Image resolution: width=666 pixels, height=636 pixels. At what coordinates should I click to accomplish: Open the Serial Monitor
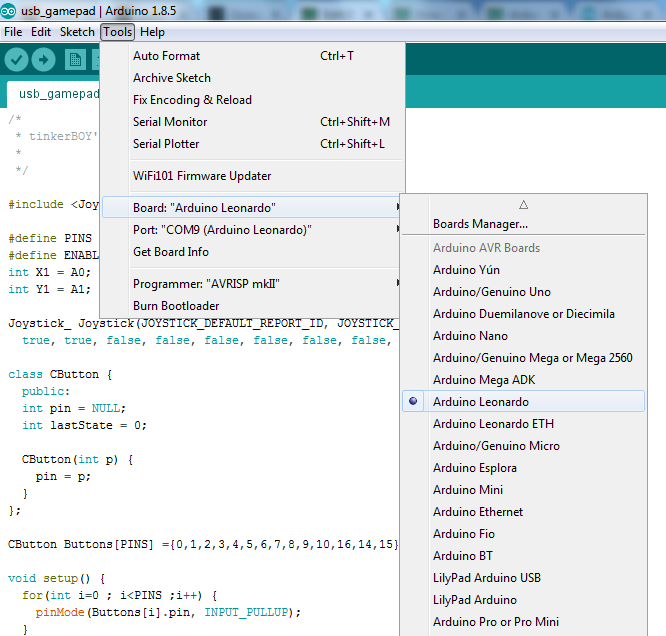coord(253,122)
